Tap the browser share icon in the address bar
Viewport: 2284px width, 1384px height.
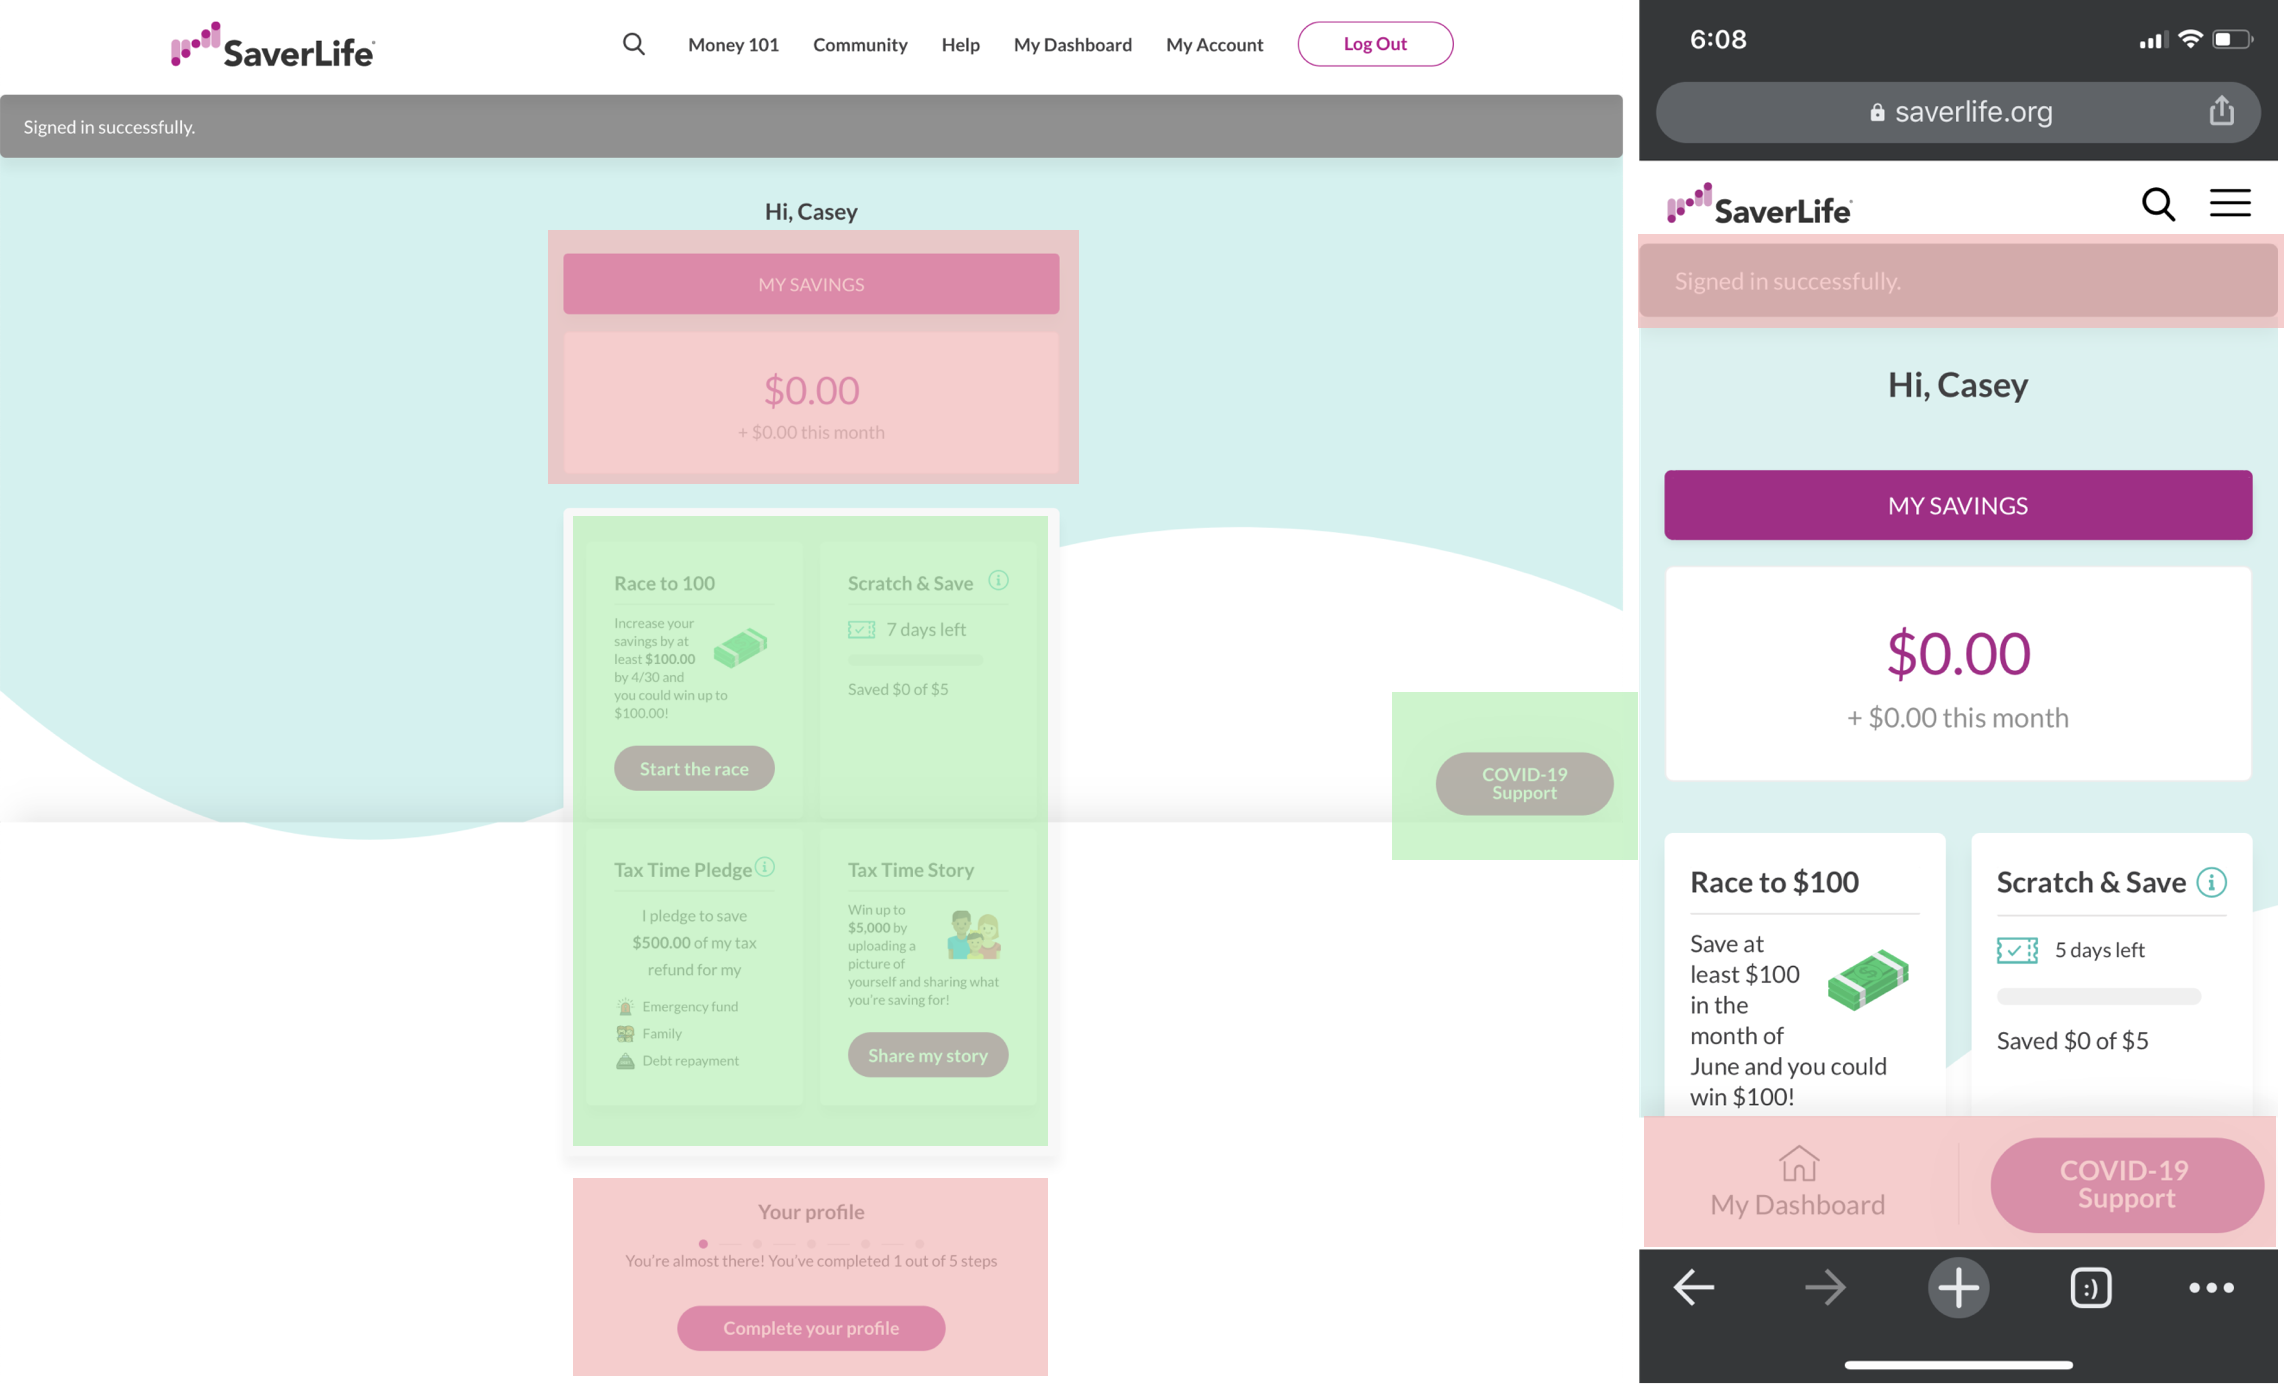2221,111
